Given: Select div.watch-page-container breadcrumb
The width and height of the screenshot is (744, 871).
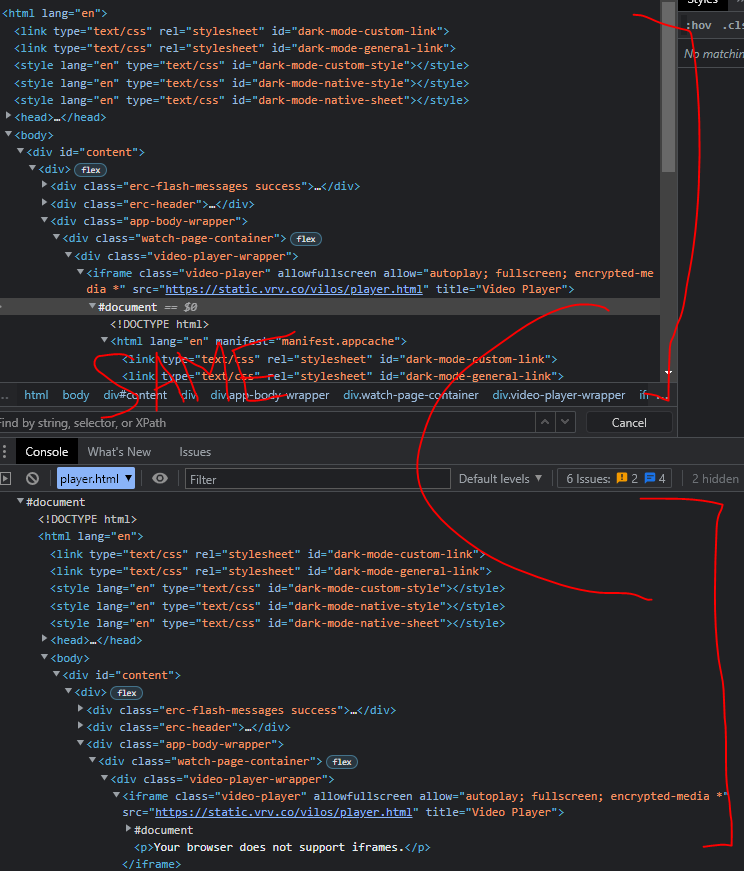Looking at the screenshot, I should pyautogui.click(x=411, y=395).
